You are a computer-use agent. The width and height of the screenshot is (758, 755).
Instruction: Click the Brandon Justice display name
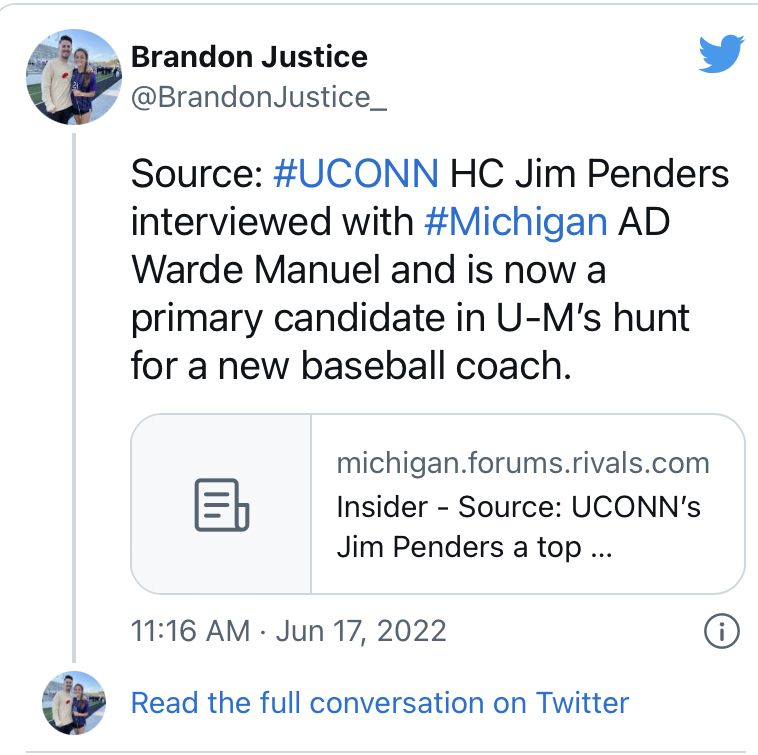249,57
